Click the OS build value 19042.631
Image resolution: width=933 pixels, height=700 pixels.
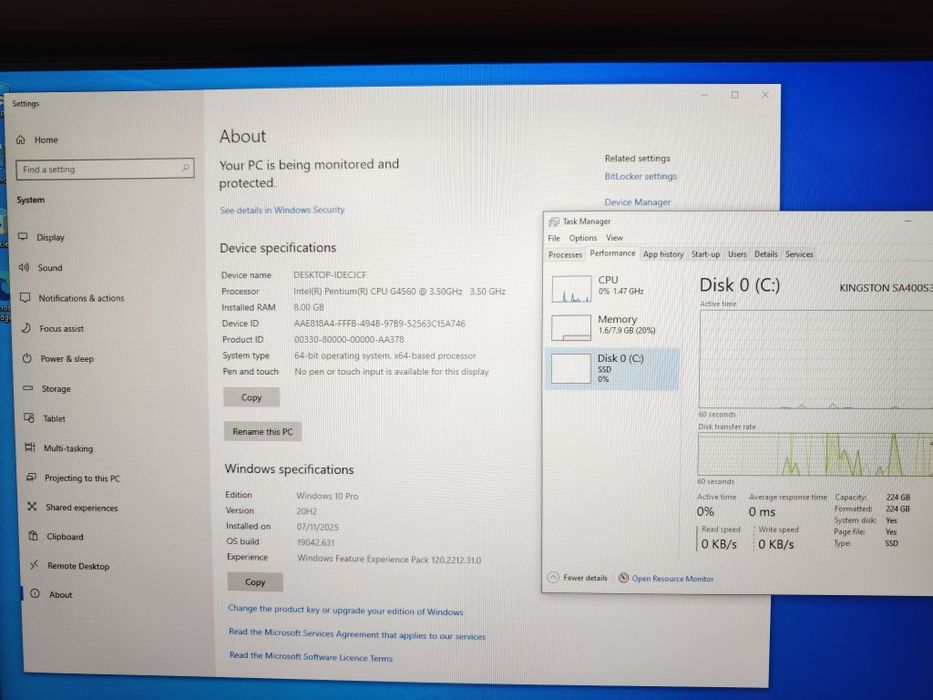point(315,542)
